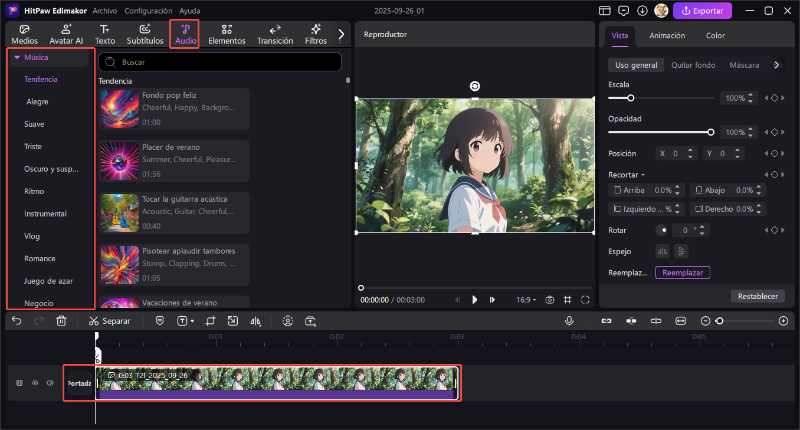Viewport: 800px width, 430px height.
Task: Delete the selected clip with trash icon
Action: tap(61, 321)
